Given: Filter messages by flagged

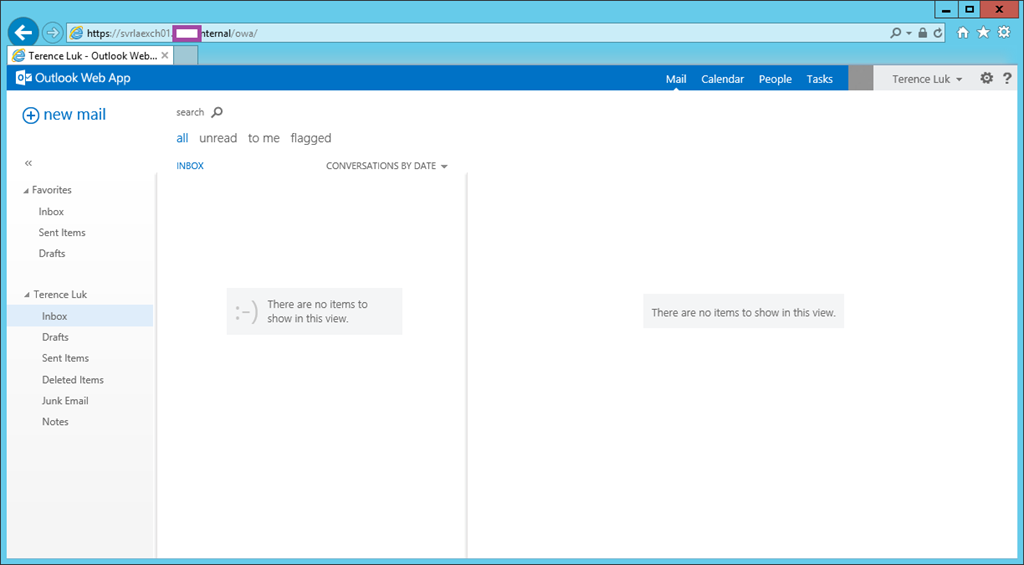Looking at the screenshot, I should [311, 138].
